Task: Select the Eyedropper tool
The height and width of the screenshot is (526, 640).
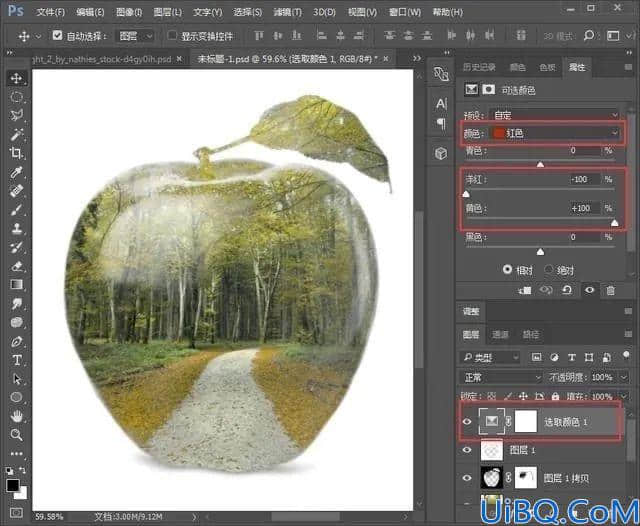Action: click(16, 172)
